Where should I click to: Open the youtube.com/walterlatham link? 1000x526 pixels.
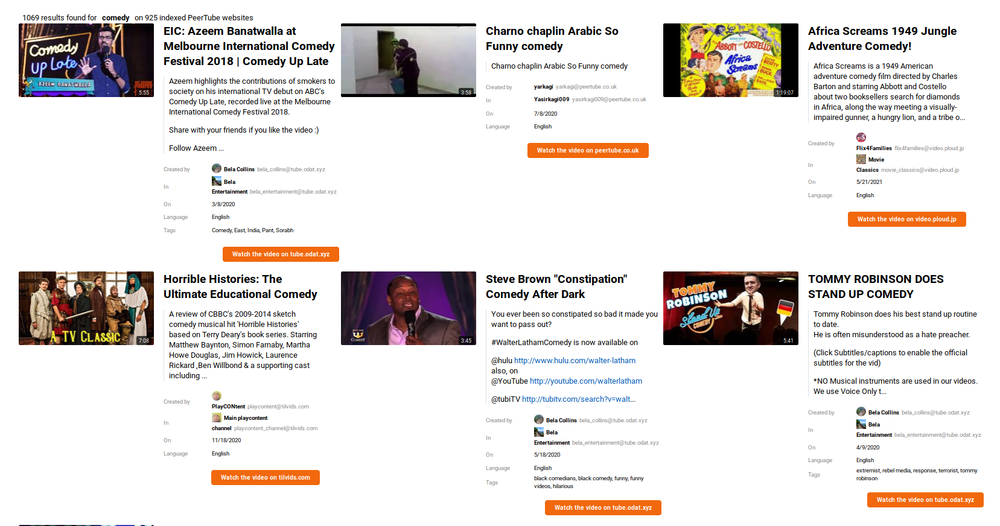pos(585,381)
